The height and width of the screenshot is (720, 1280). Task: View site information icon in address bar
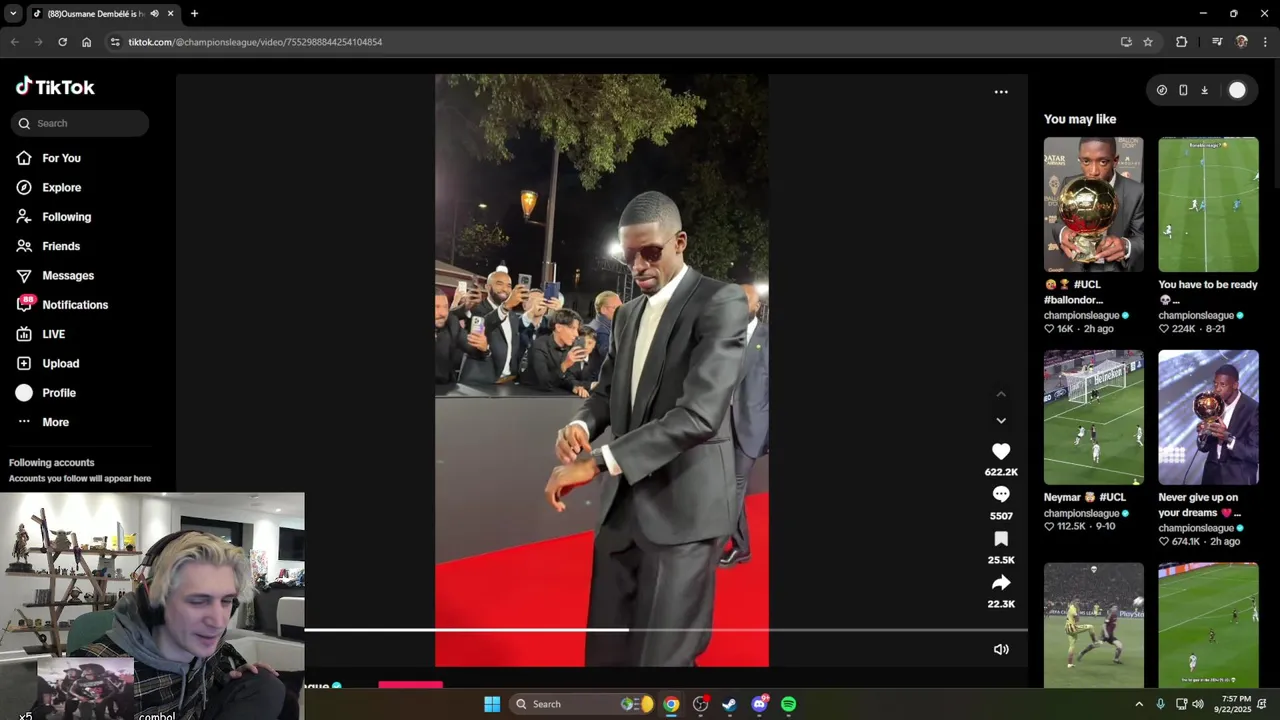(x=115, y=42)
